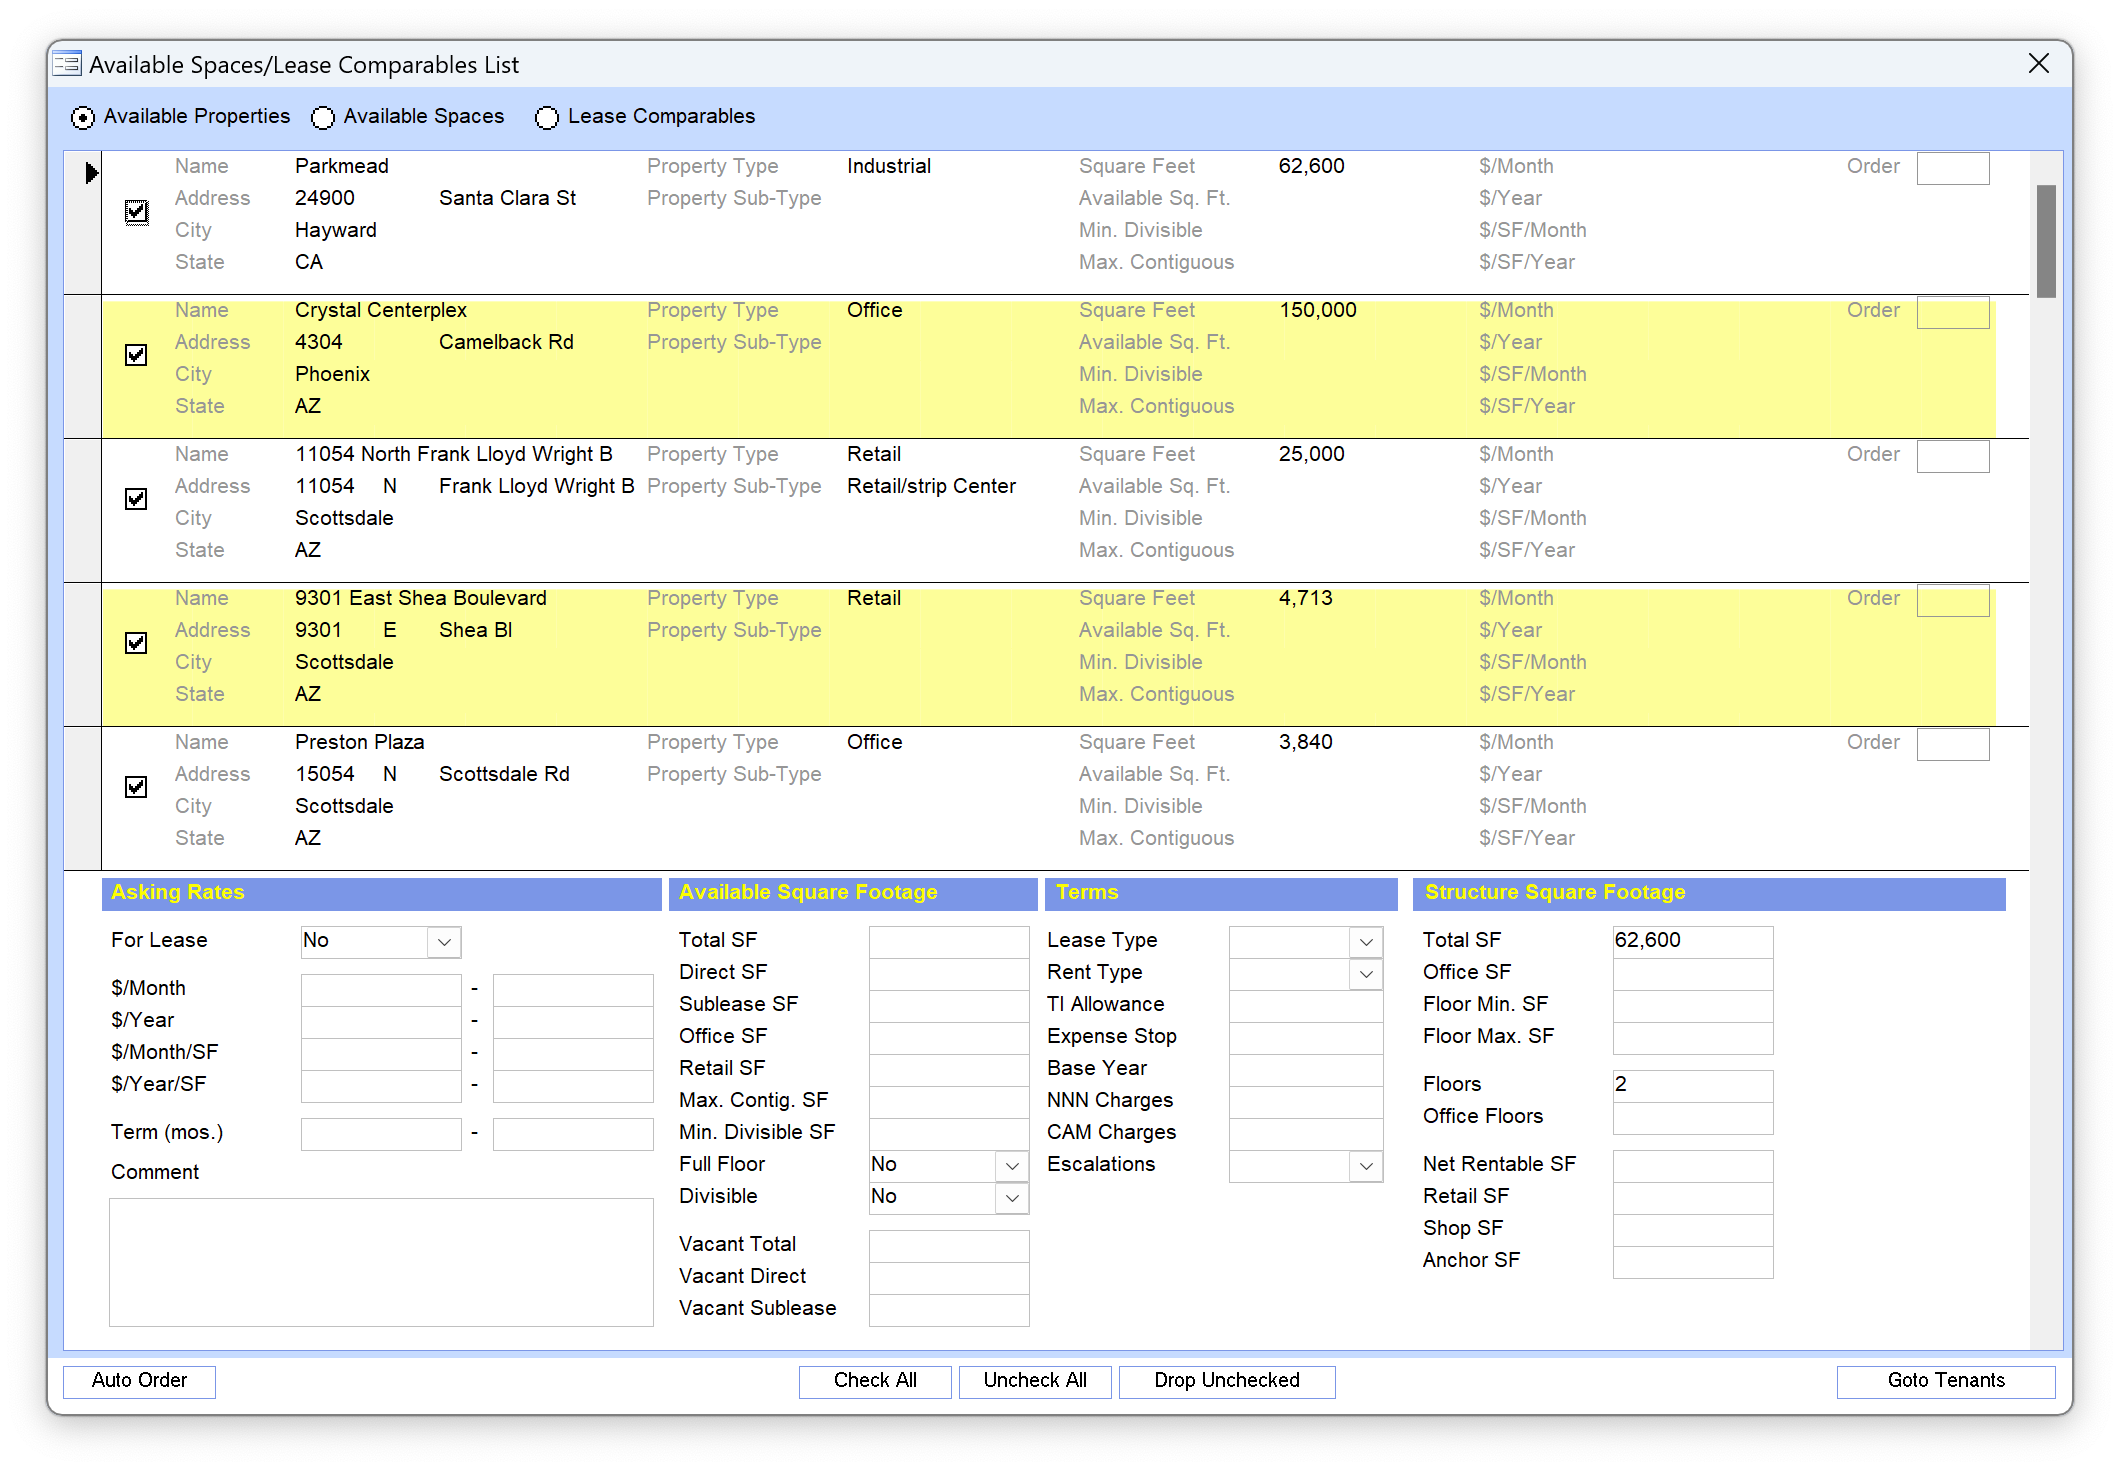Click the Goto Tenants button
This screenshot has height=1470, width=2120.
coord(1946,1381)
